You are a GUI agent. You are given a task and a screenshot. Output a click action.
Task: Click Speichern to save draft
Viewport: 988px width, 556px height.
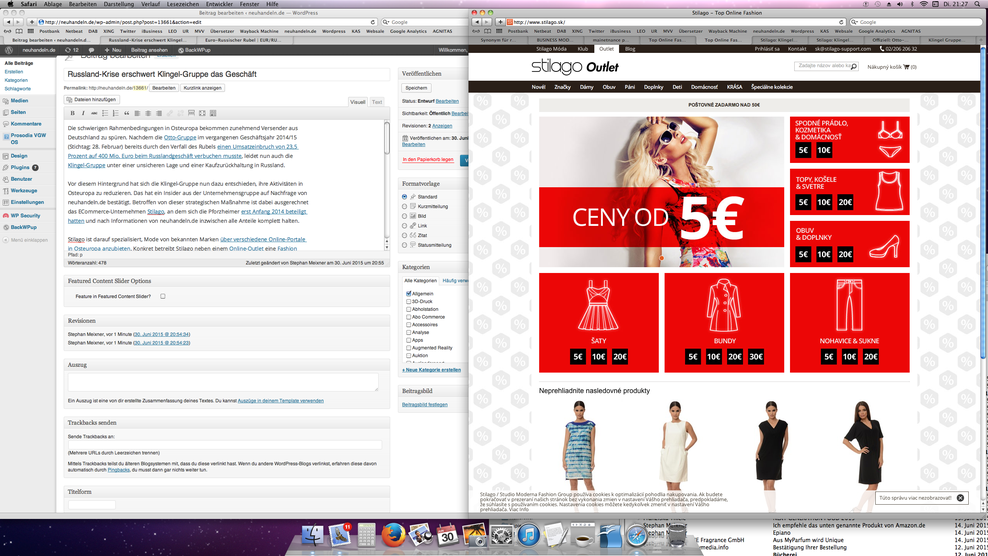click(416, 88)
